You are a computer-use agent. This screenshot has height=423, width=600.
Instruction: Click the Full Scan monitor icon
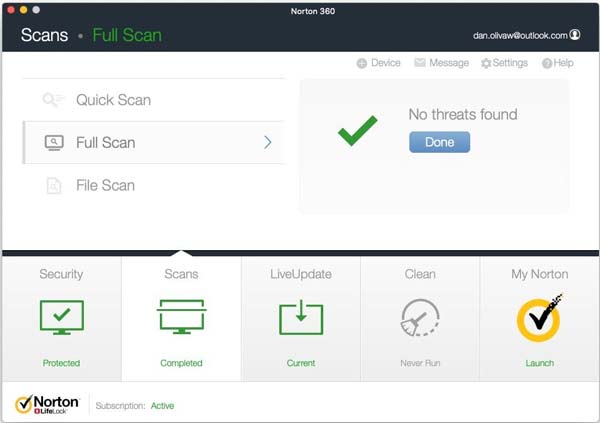click(54, 143)
